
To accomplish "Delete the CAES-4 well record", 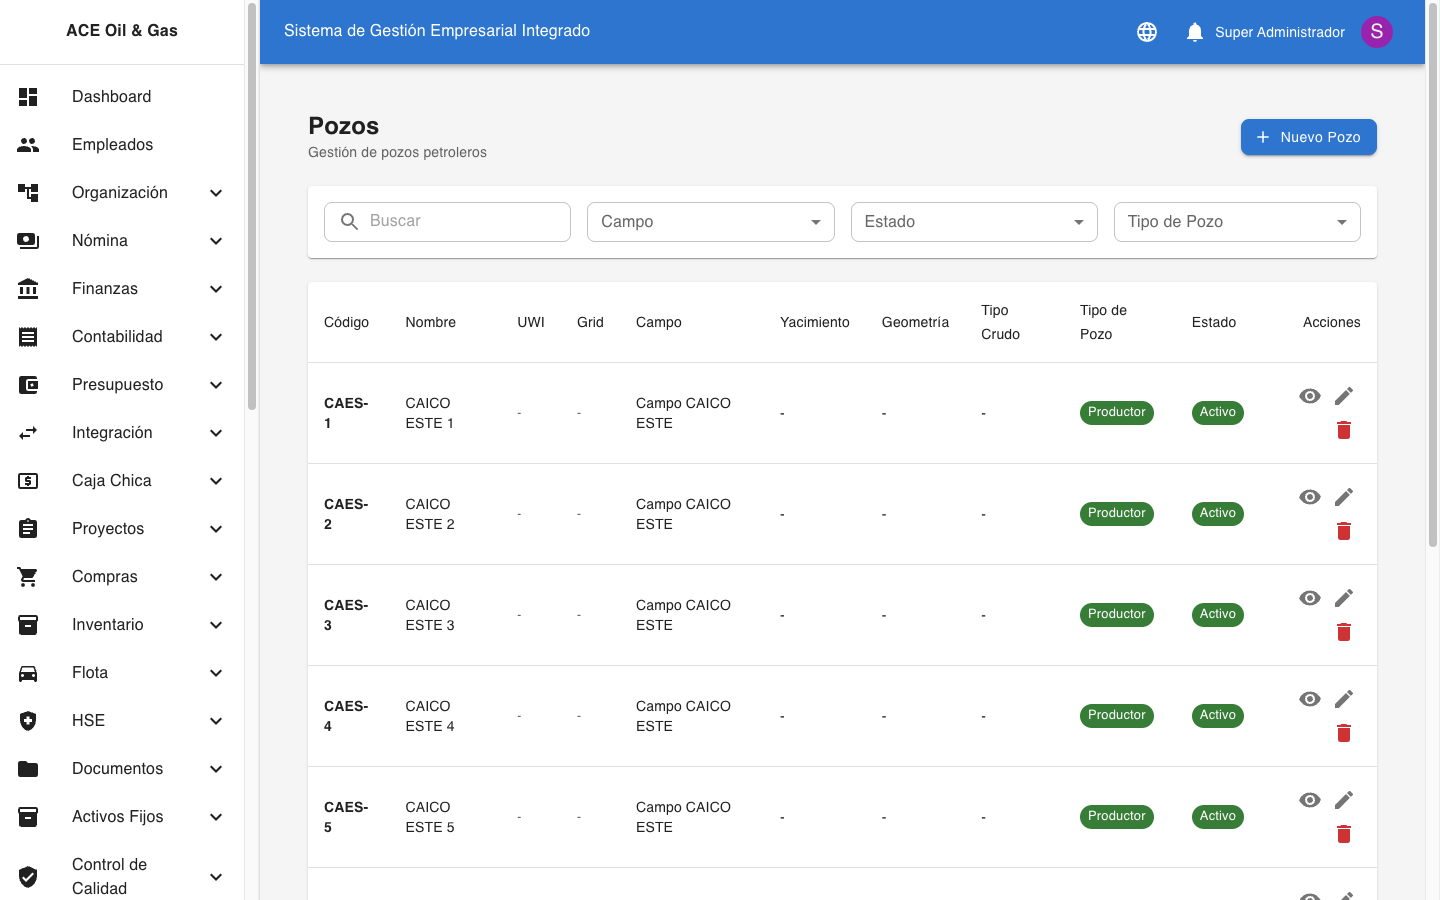I will click(x=1343, y=733).
